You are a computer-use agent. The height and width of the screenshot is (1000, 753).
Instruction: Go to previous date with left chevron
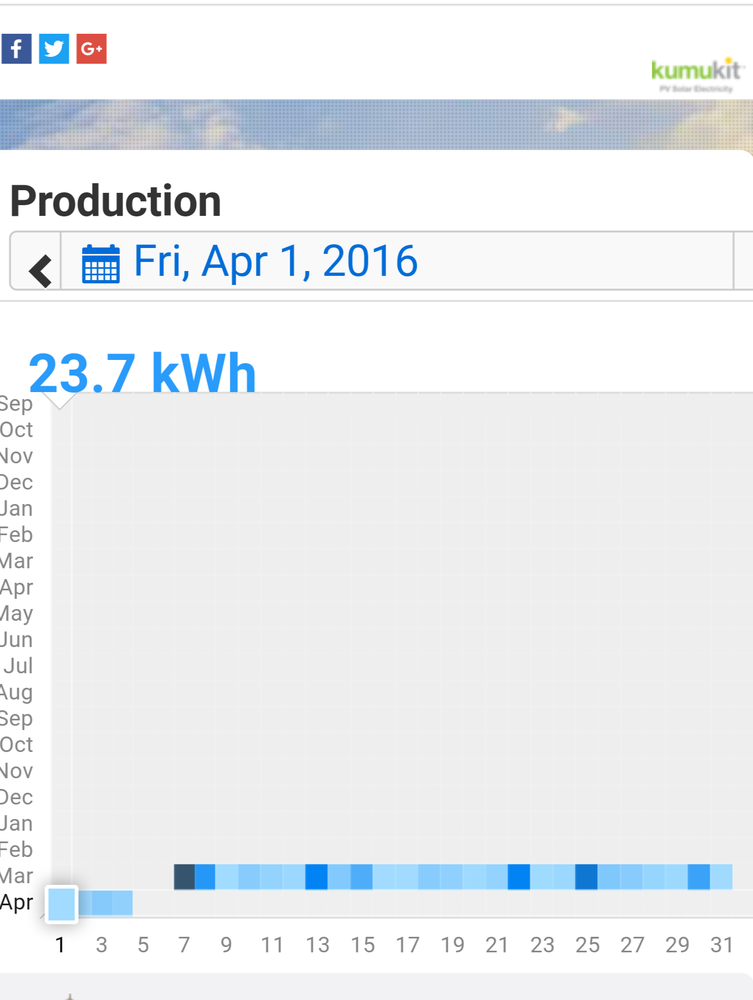(x=37, y=267)
